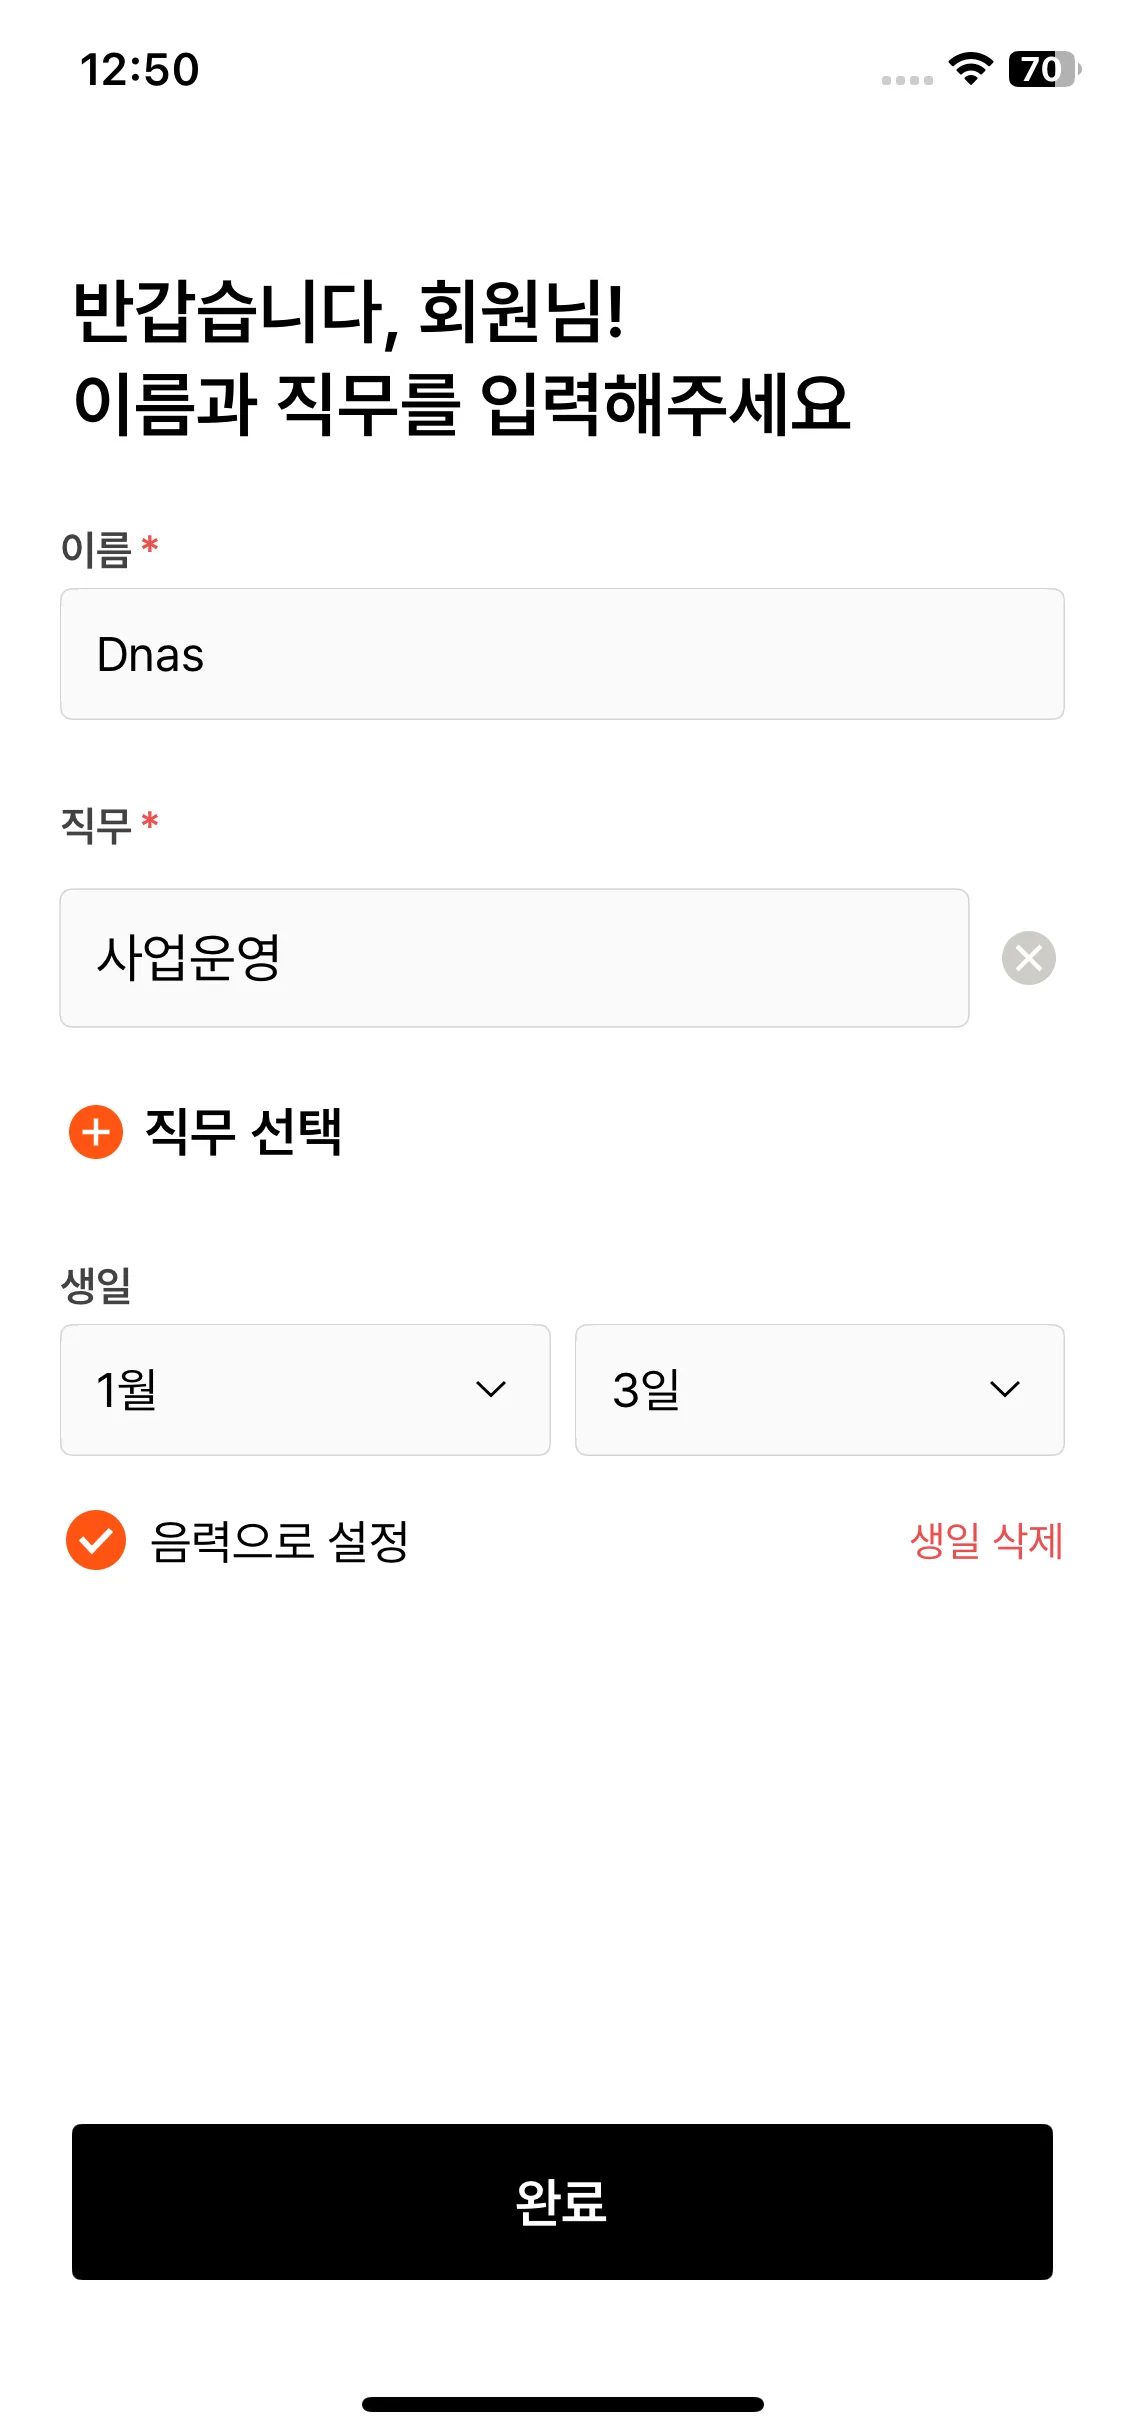
Task: Clear the 사업운영 job field with X icon
Action: pos(1028,958)
